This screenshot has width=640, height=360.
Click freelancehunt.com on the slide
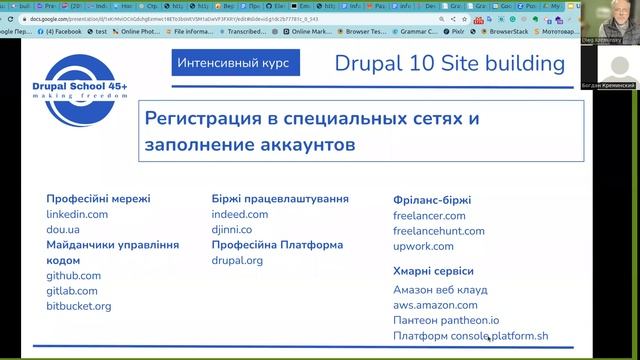tap(439, 231)
